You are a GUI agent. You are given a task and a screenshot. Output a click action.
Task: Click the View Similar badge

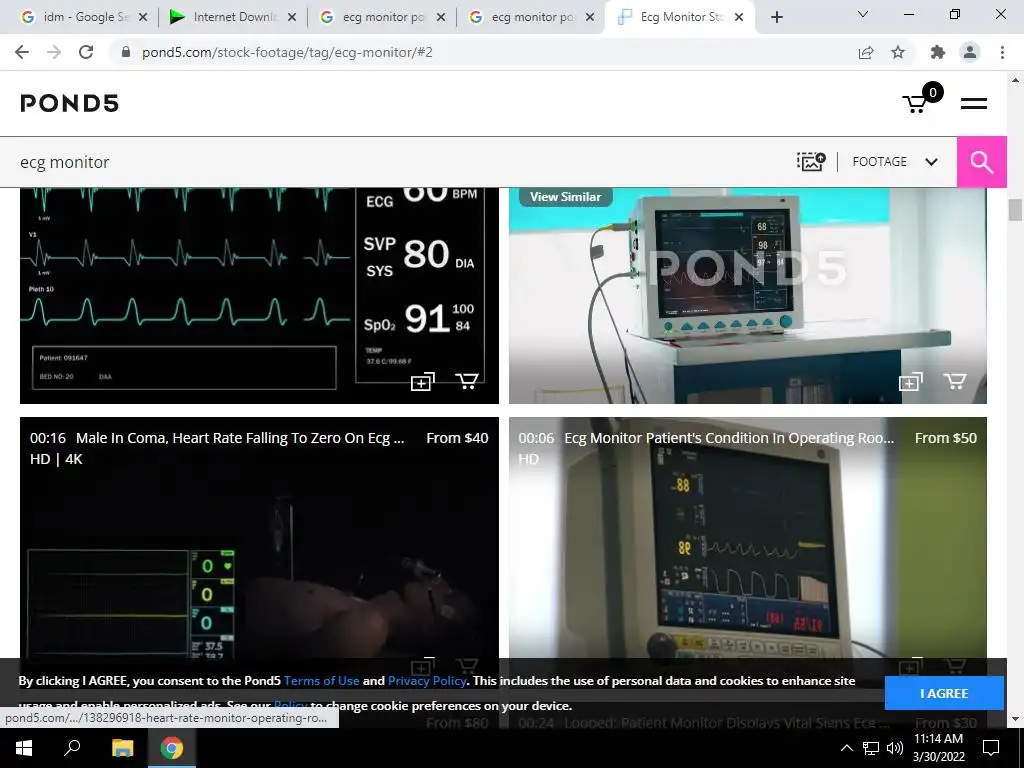[x=566, y=197]
